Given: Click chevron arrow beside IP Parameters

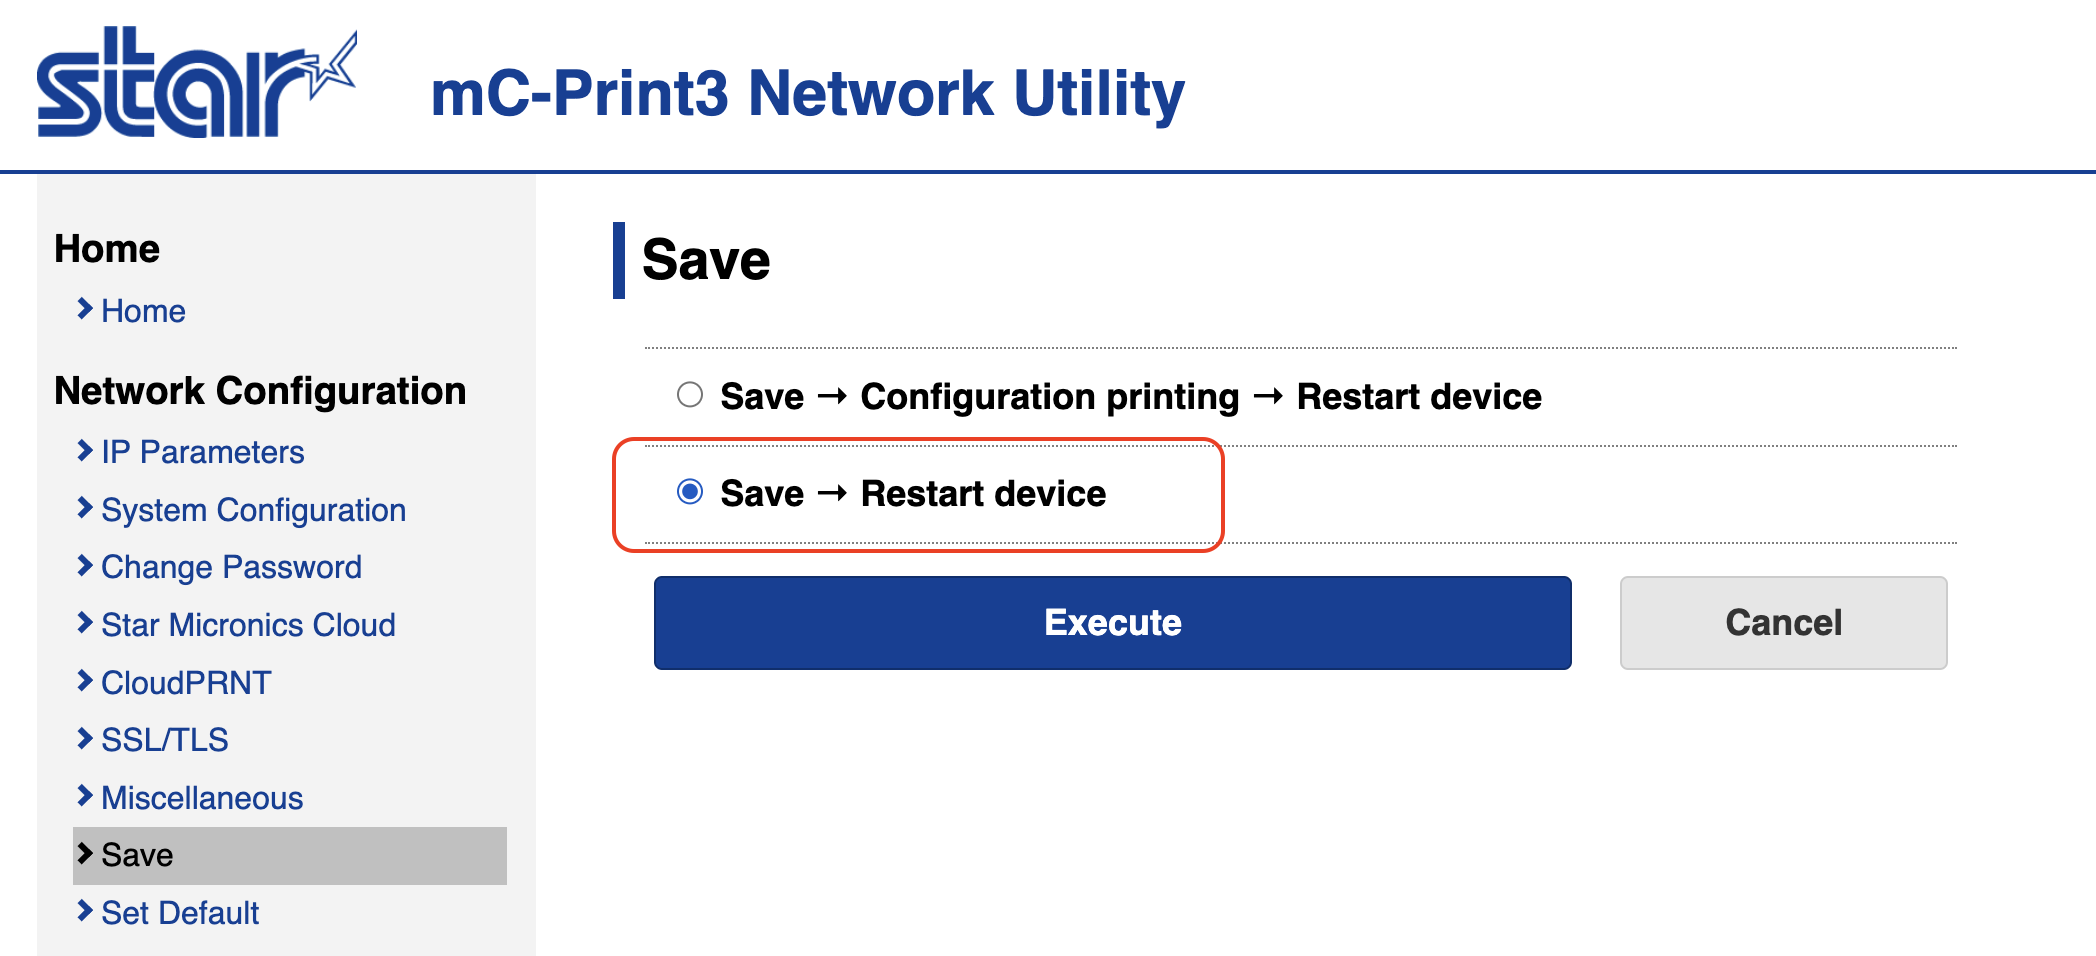Looking at the screenshot, I should 85,451.
